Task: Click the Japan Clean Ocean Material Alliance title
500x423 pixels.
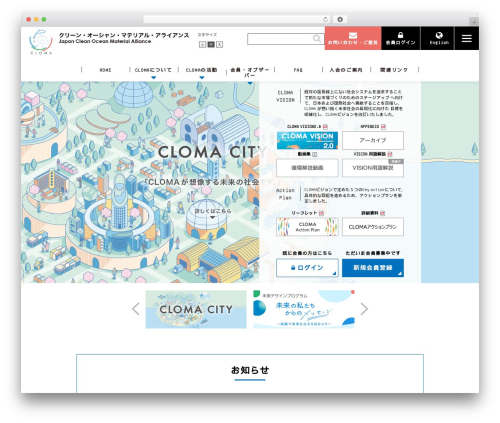Action: click(105, 41)
